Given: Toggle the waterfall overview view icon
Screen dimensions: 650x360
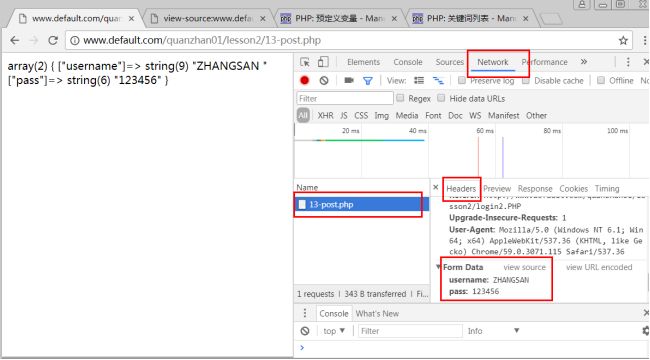Looking at the screenshot, I should point(438,80).
